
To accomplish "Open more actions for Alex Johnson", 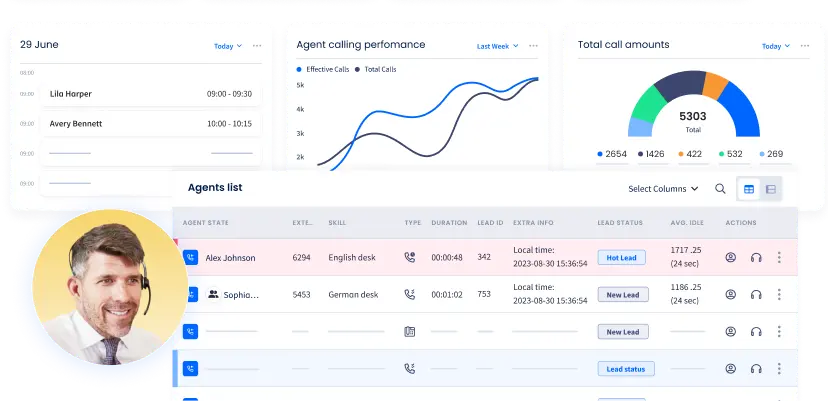I will pyautogui.click(x=779, y=257).
